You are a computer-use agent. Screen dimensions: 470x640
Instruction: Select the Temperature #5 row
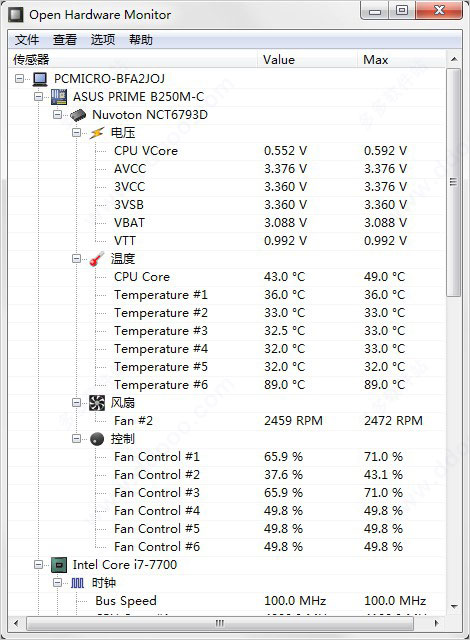click(x=227, y=367)
